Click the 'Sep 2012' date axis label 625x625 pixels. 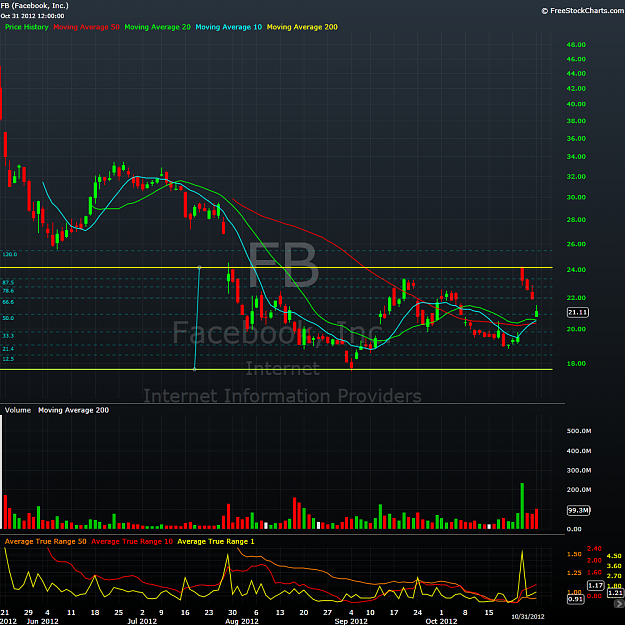351,621
